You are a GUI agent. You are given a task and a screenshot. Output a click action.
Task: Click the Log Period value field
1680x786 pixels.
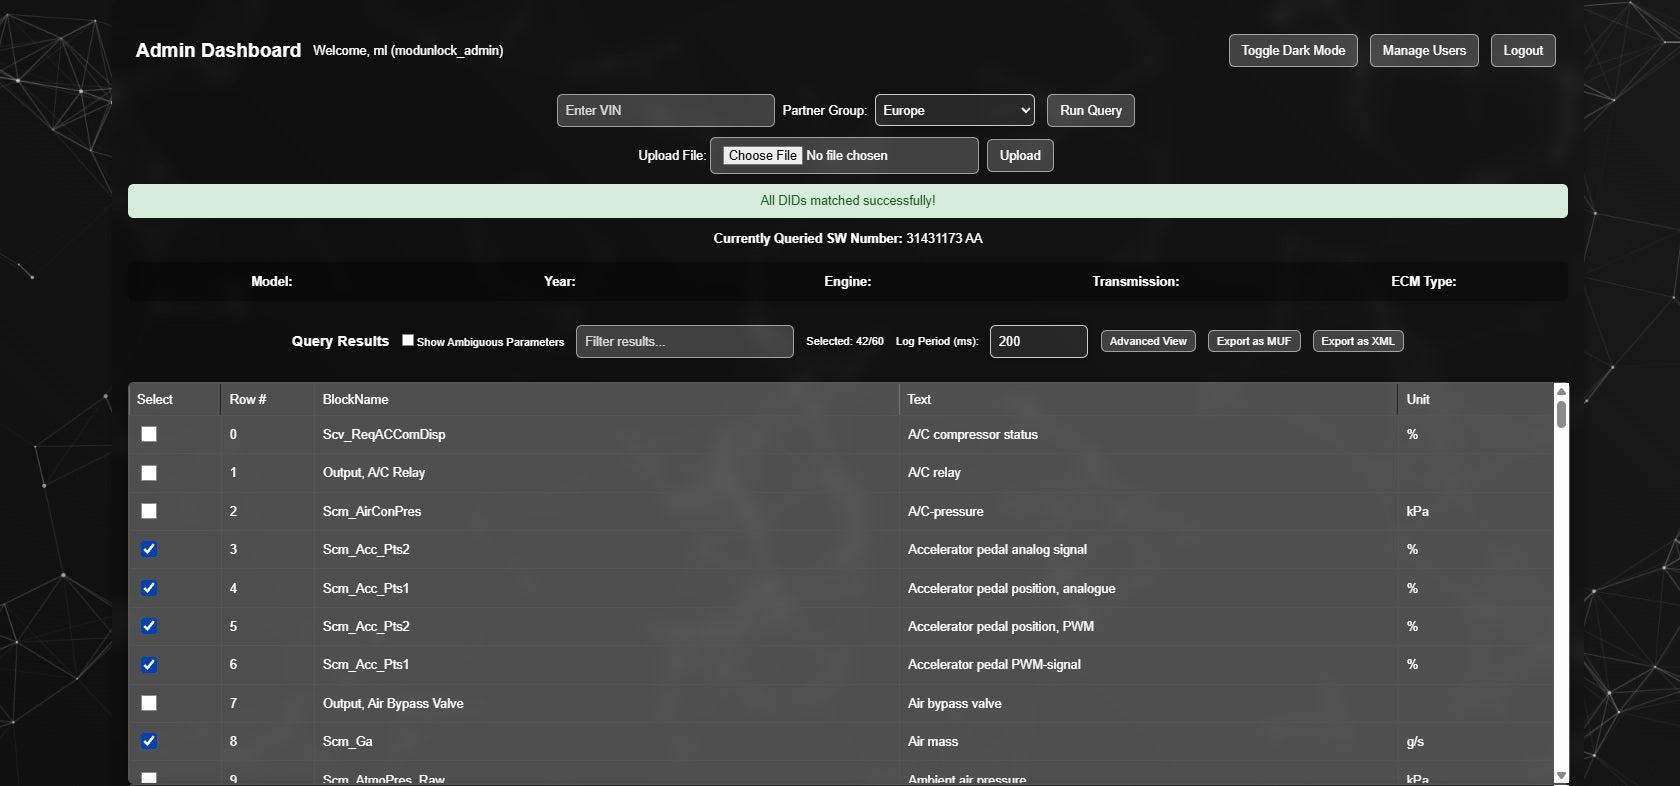point(1037,341)
